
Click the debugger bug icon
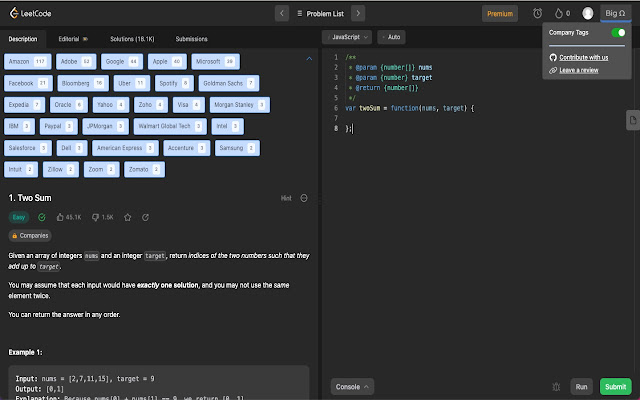tap(556, 387)
